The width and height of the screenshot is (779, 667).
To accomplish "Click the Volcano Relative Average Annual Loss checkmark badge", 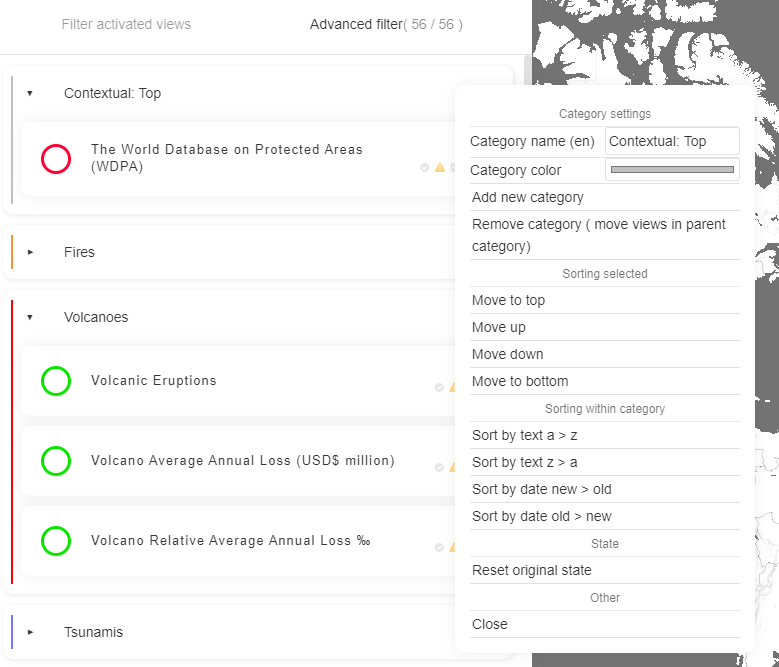I will click(x=439, y=547).
